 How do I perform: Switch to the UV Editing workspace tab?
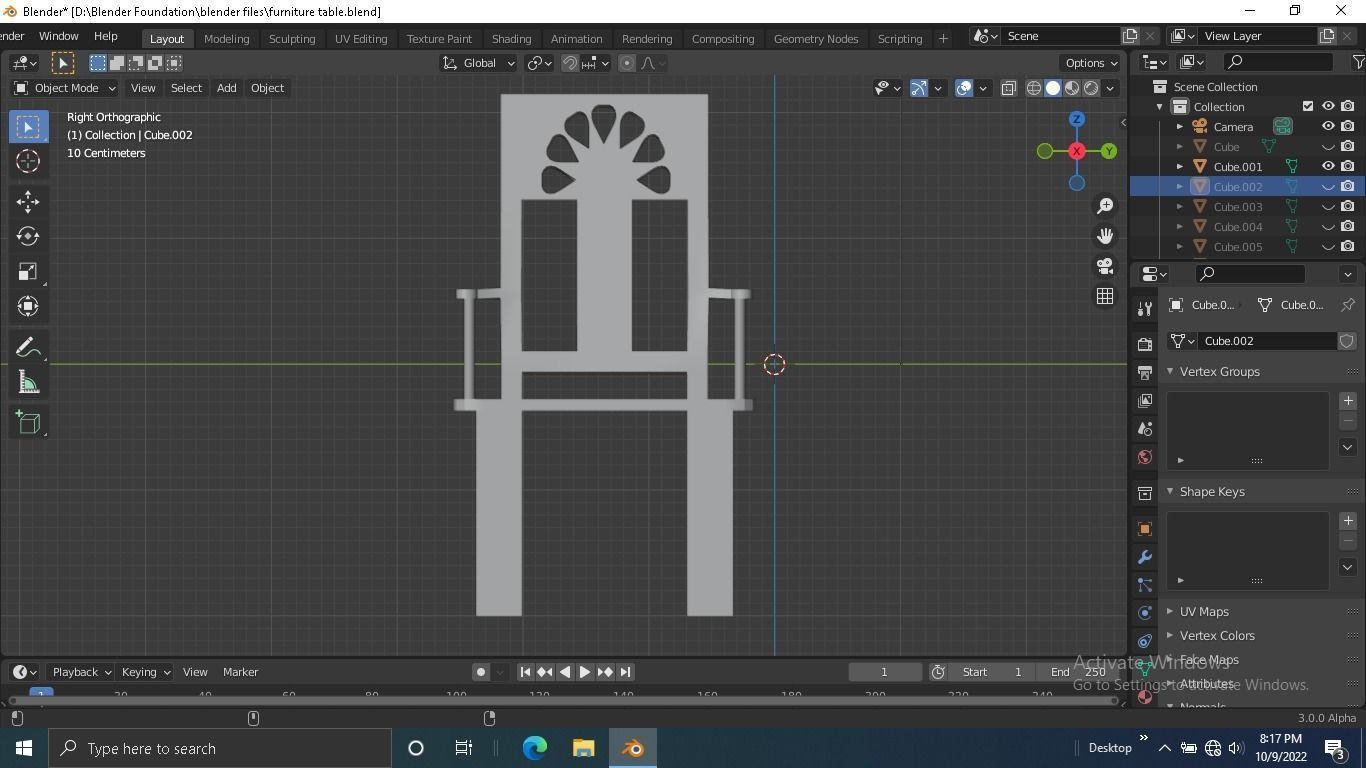coord(361,38)
